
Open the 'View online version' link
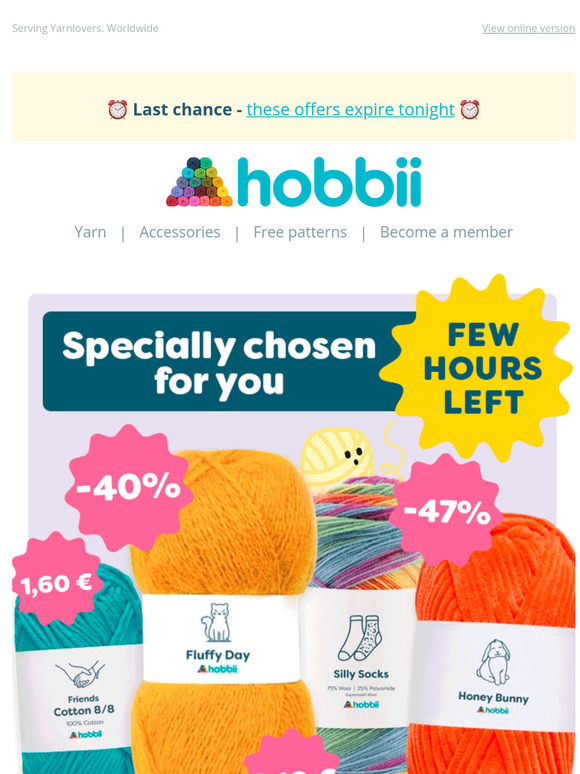pos(528,29)
